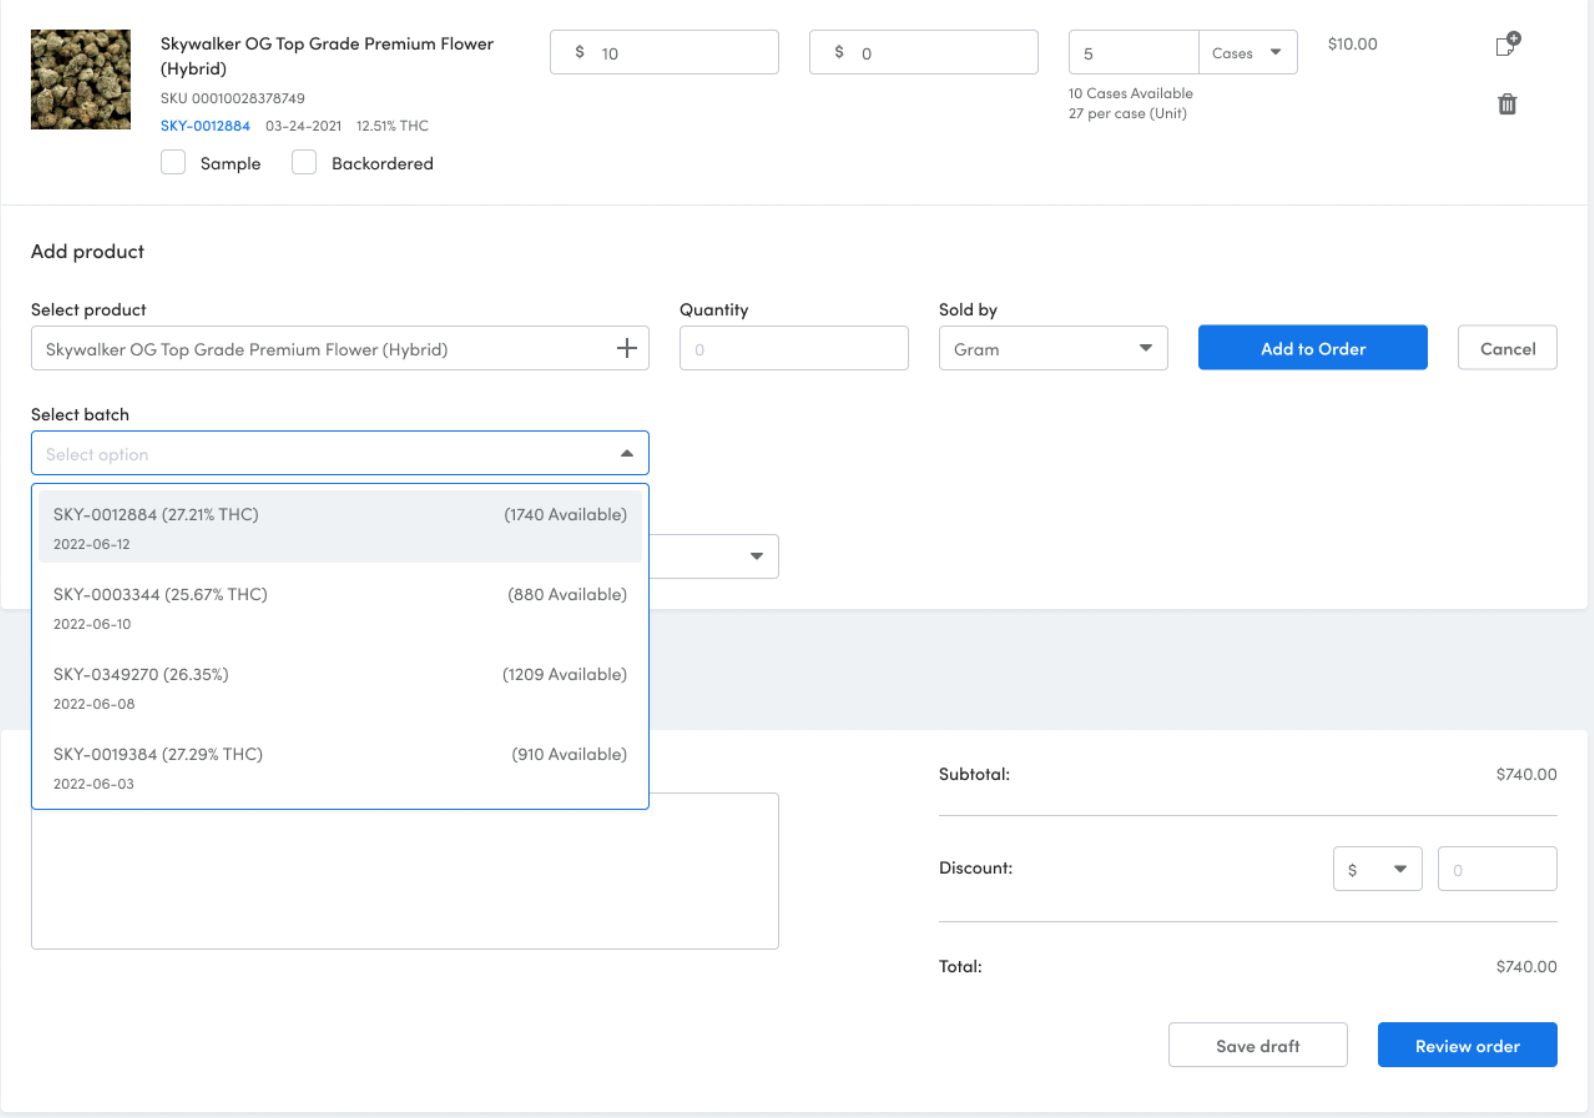
Task: Click the Review order button
Action: point(1467,1045)
